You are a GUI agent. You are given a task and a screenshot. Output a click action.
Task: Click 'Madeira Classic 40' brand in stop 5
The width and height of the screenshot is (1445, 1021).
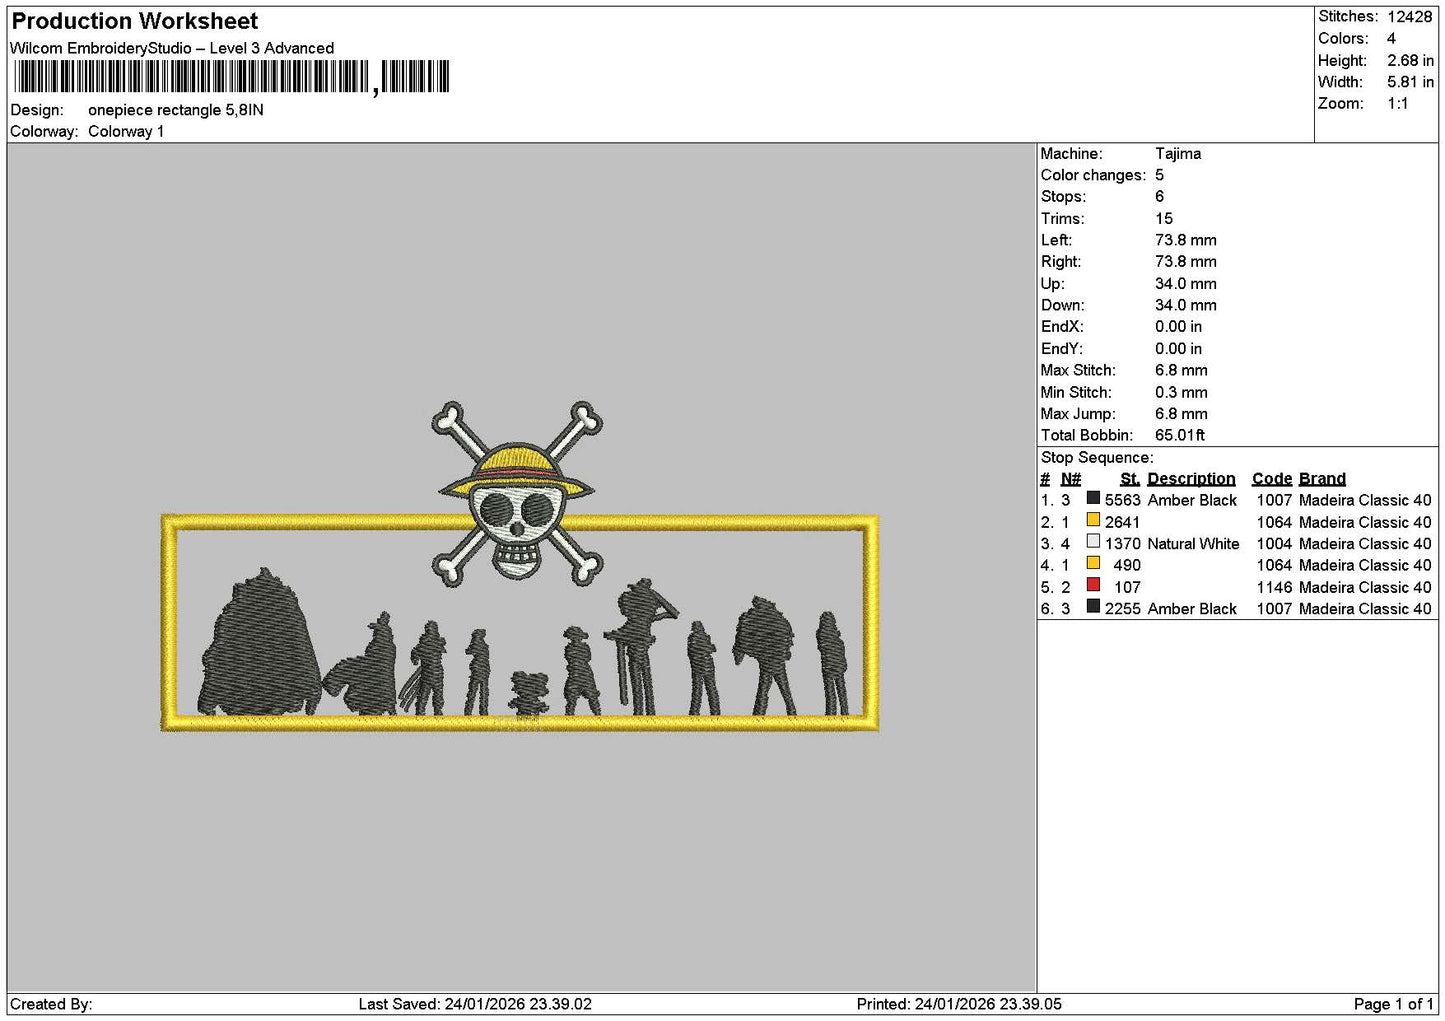[1365, 587]
